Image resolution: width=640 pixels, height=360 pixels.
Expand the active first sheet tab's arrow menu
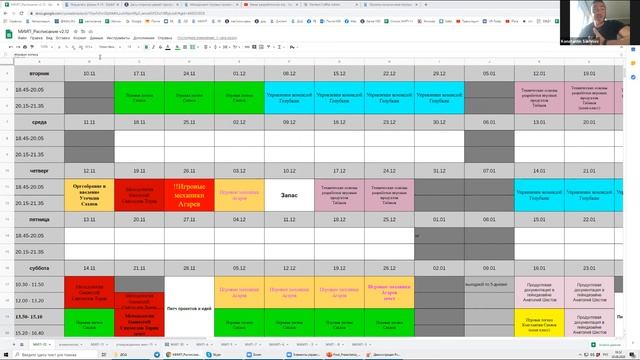(x=49, y=344)
